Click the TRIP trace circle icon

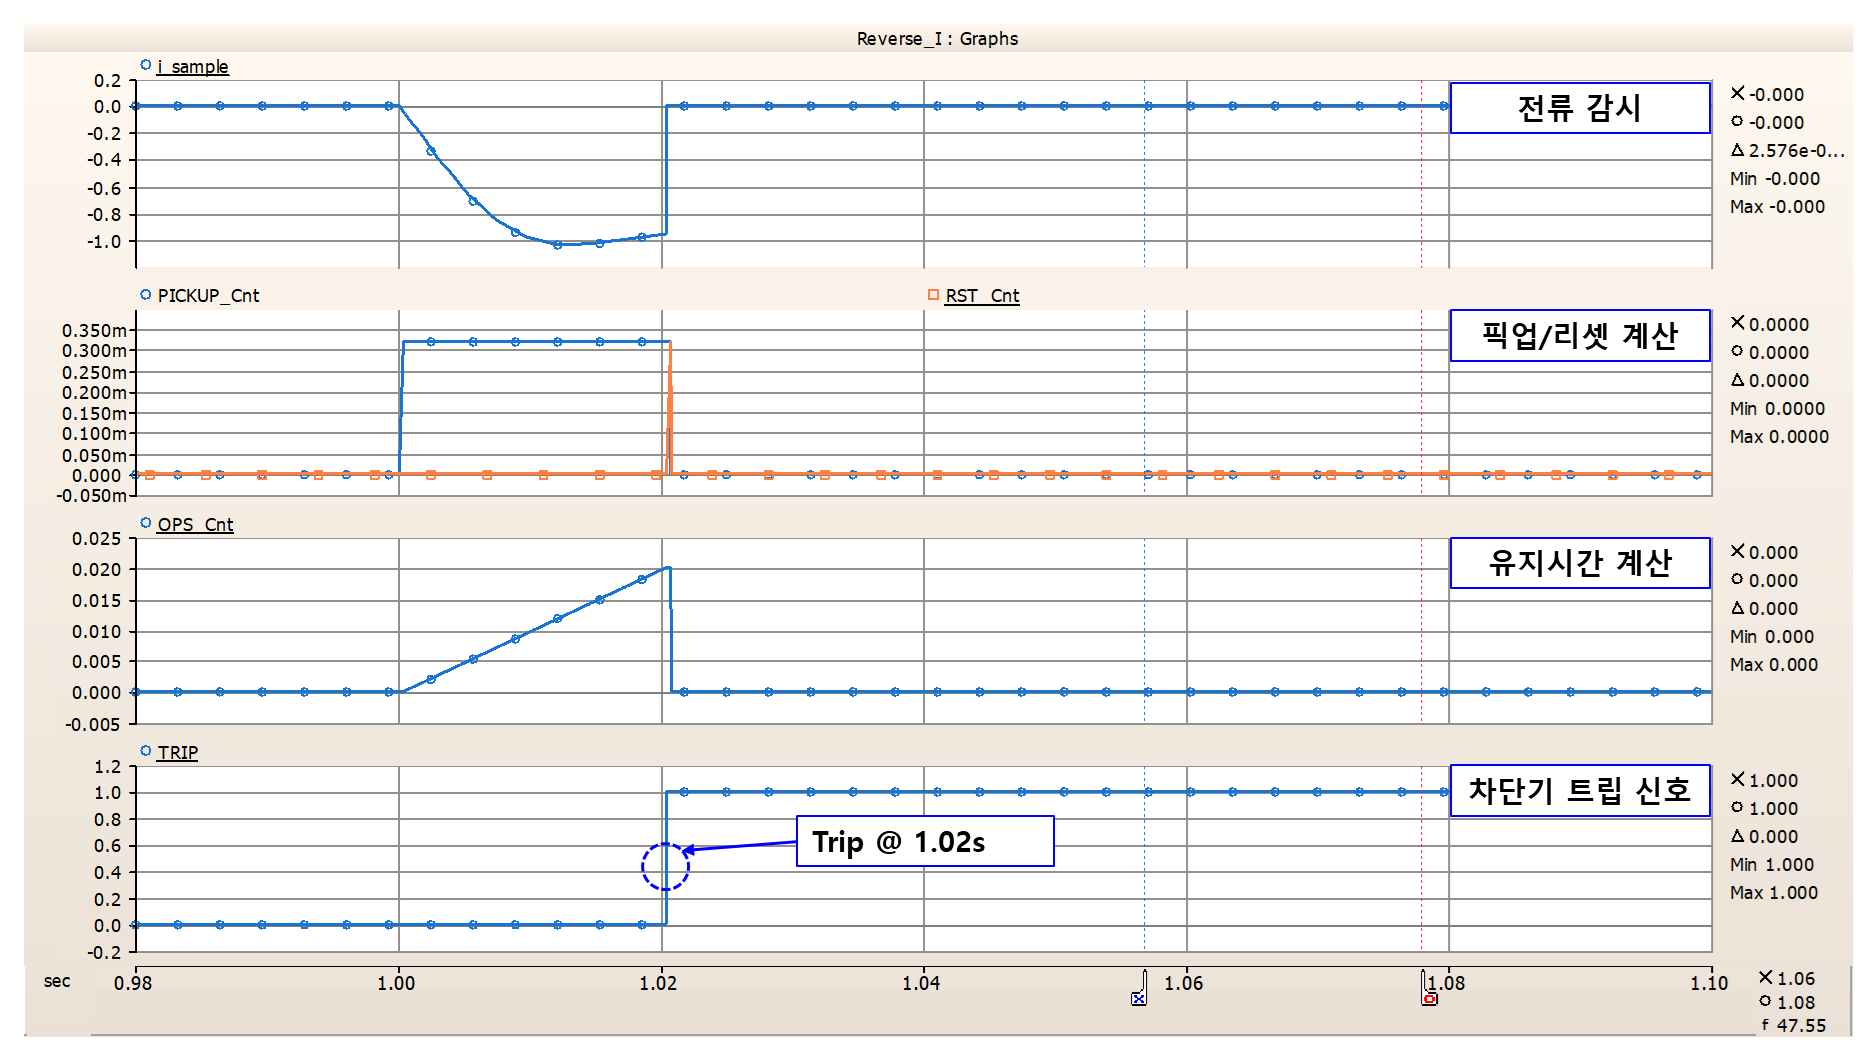[x=146, y=751]
